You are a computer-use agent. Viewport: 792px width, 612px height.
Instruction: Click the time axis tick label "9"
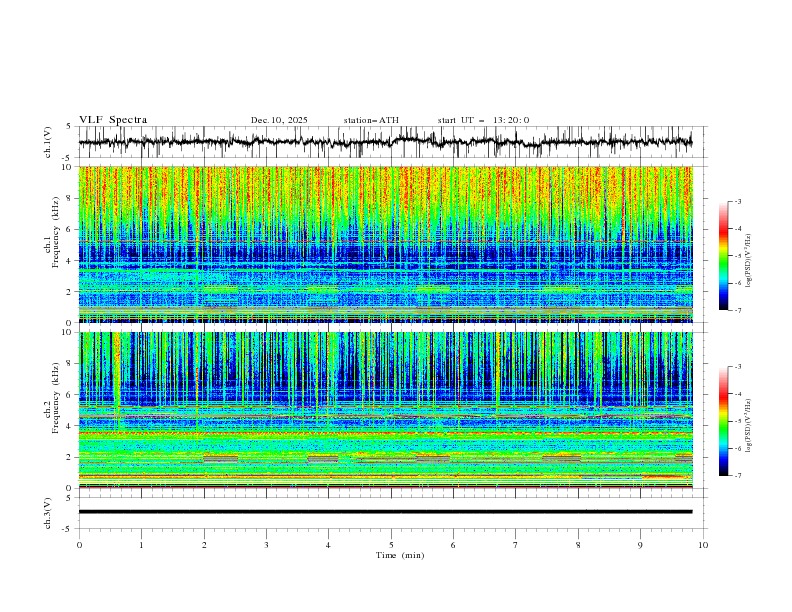coord(640,545)
